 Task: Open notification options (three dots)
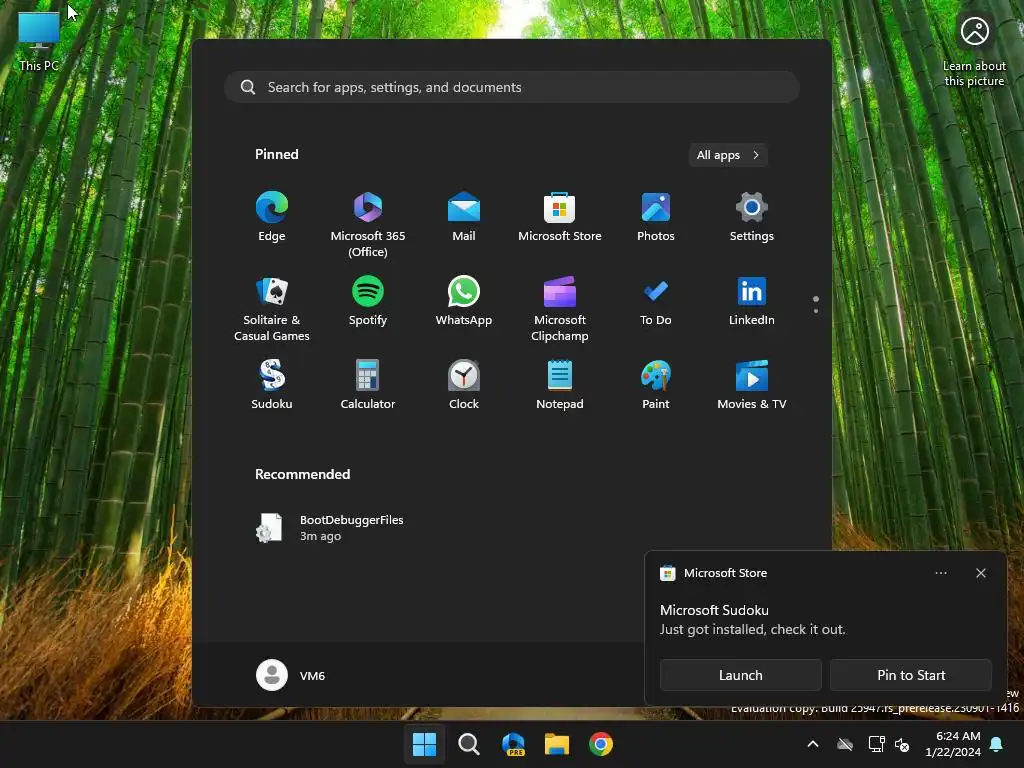(941, 573)
